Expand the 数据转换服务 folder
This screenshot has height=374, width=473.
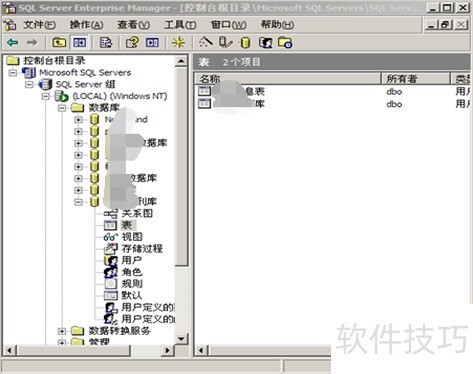(62, 331)
